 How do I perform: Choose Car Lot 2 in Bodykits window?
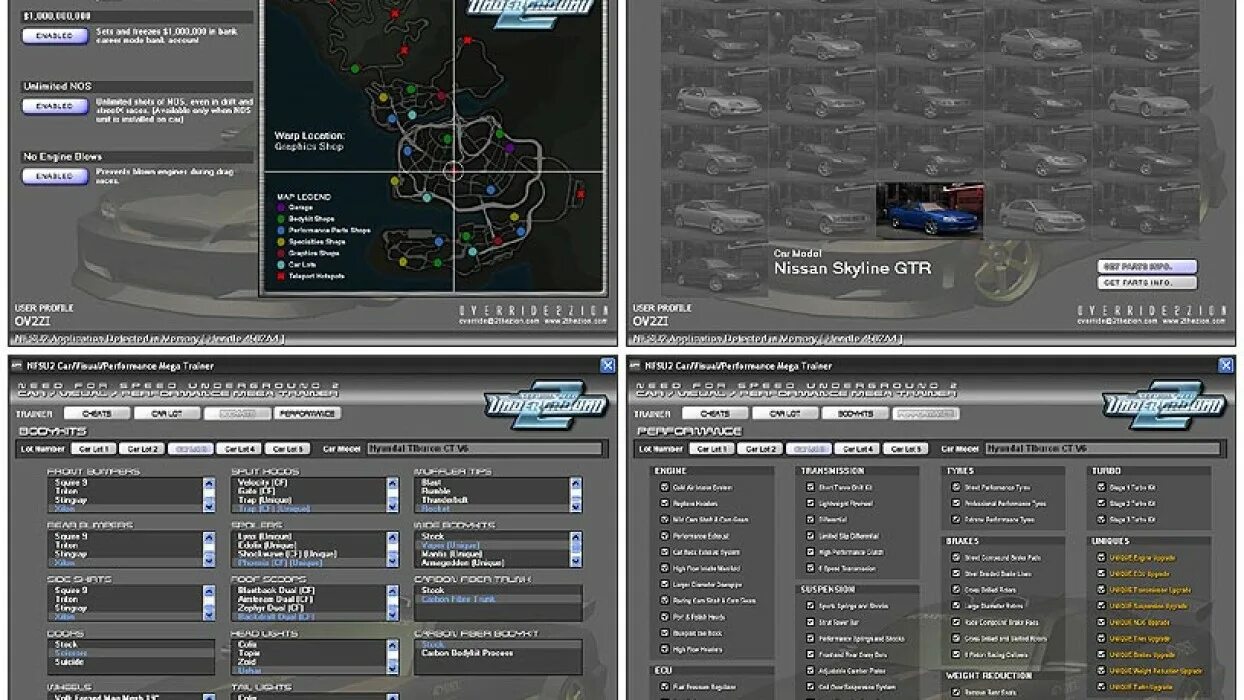[x=143, y=449]
